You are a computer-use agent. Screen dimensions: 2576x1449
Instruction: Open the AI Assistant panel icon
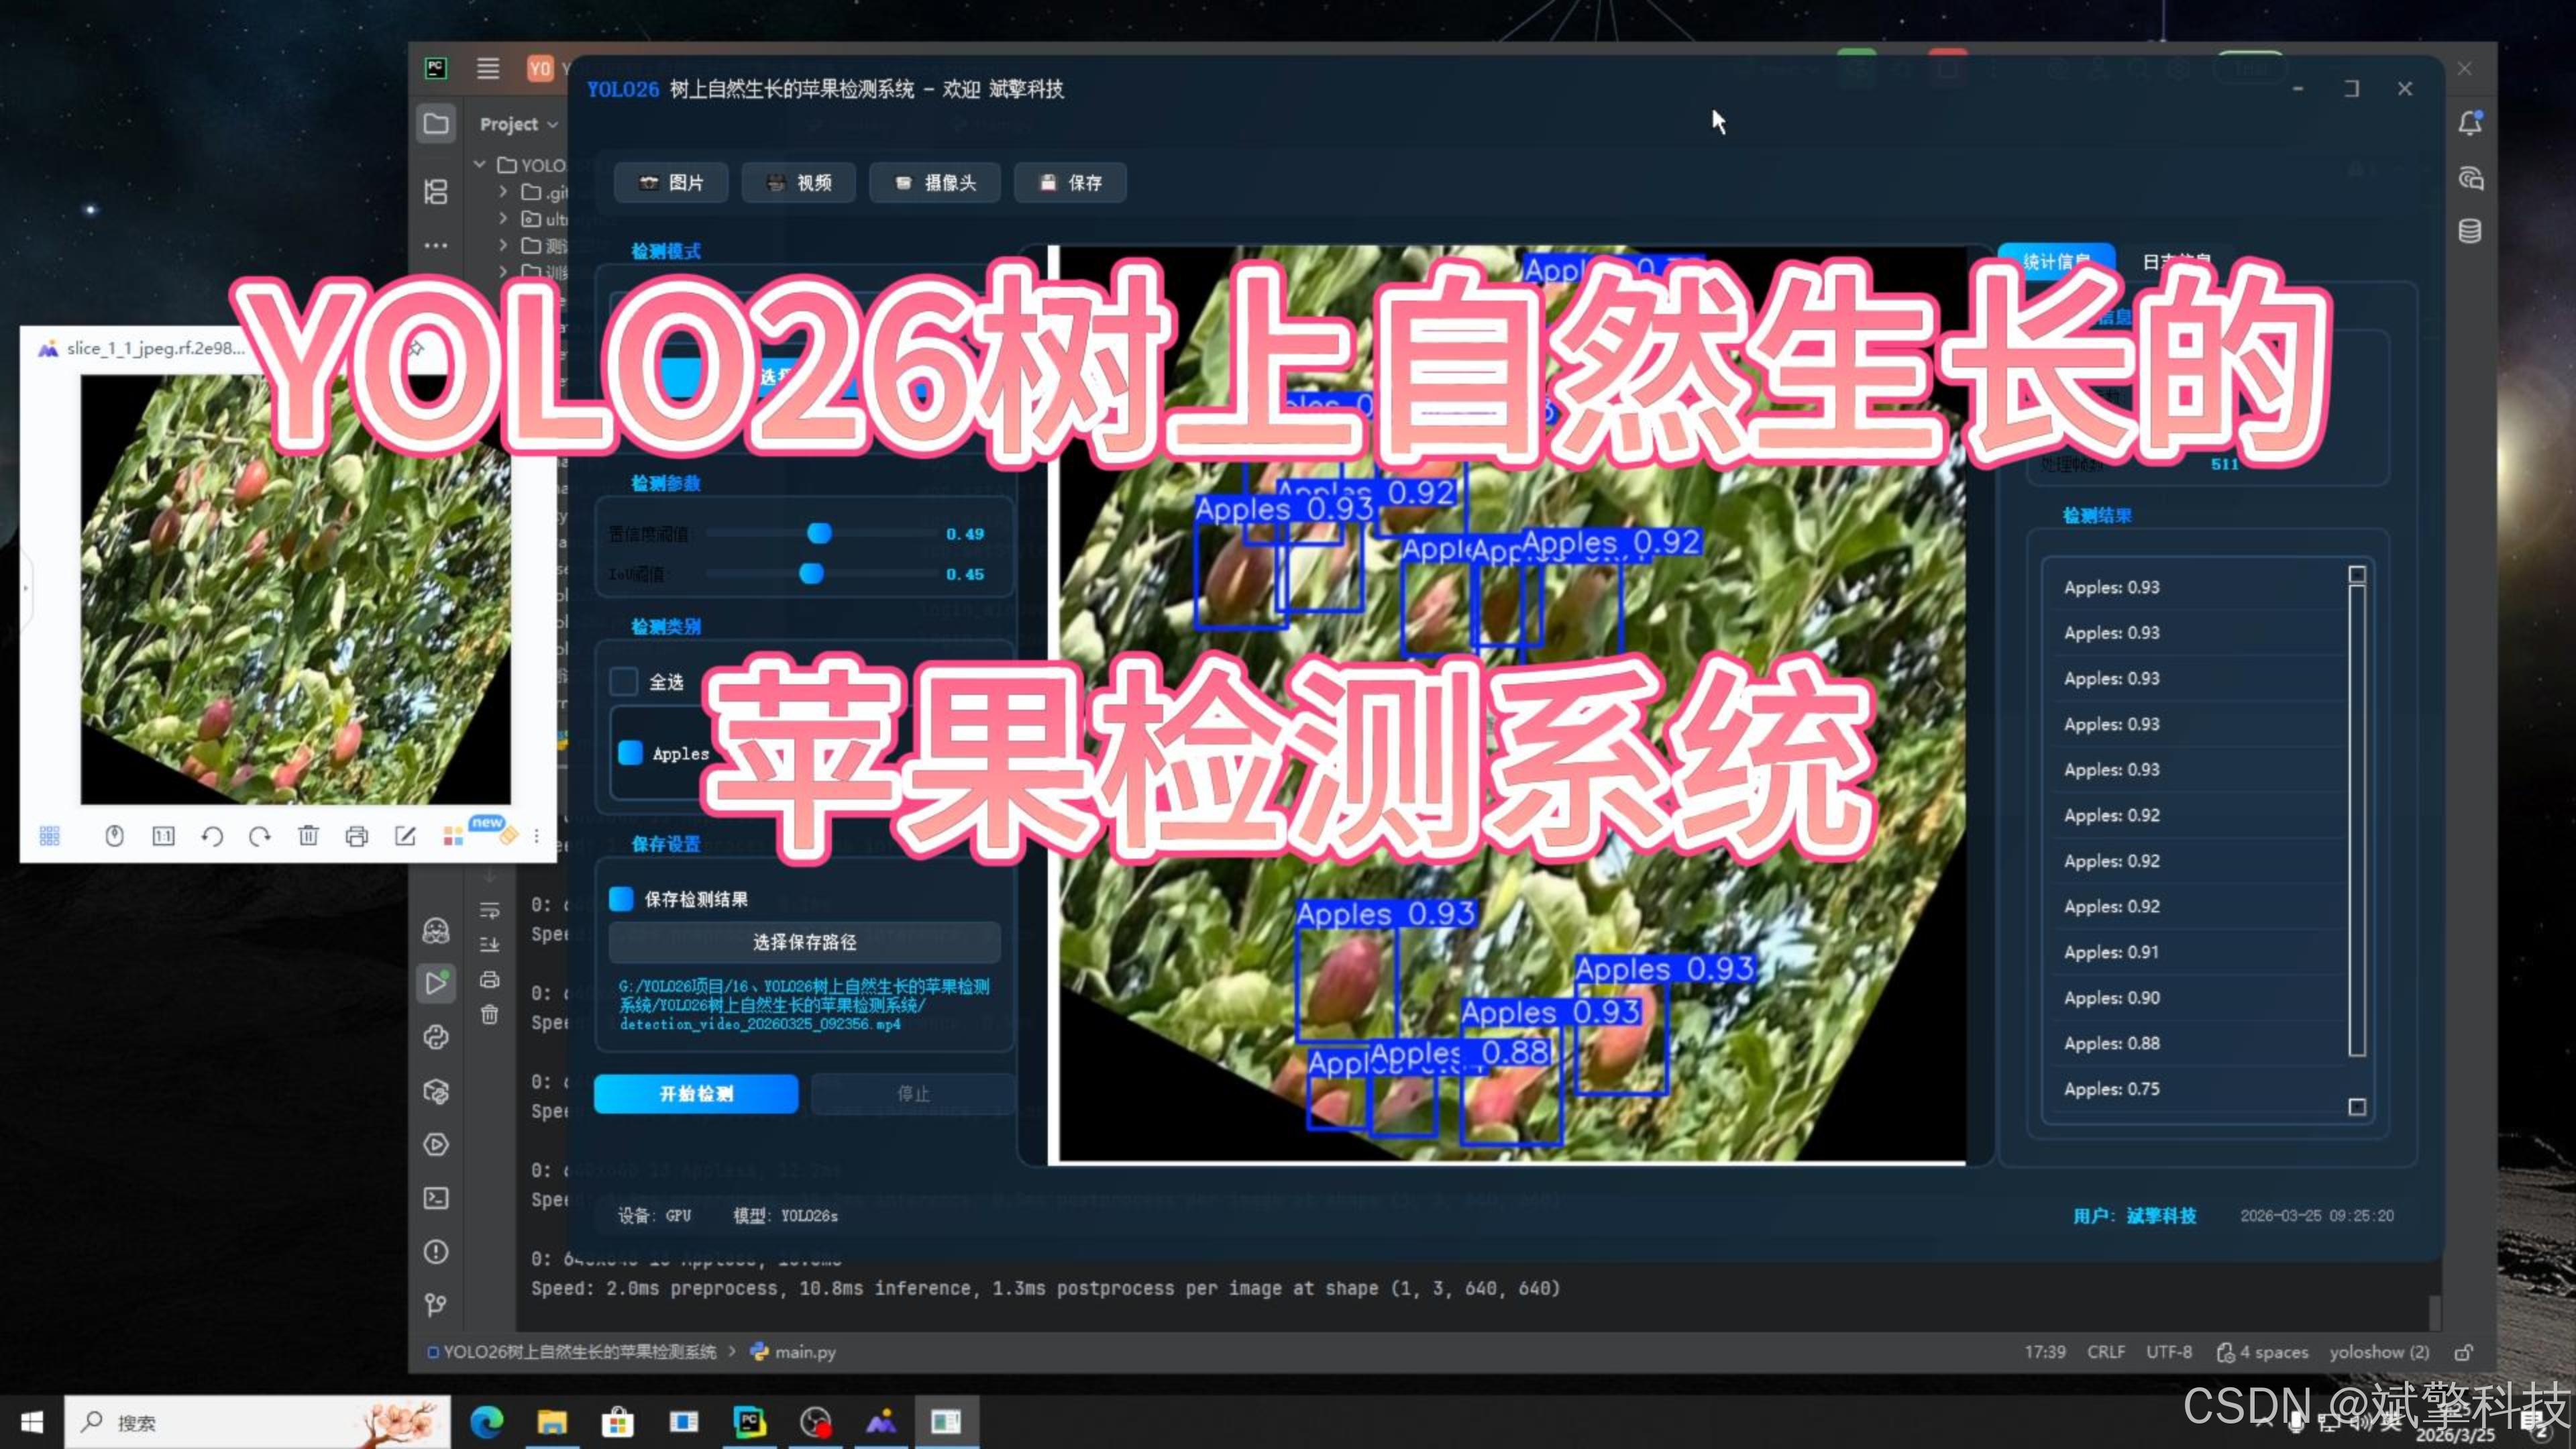click(2470, 178)
